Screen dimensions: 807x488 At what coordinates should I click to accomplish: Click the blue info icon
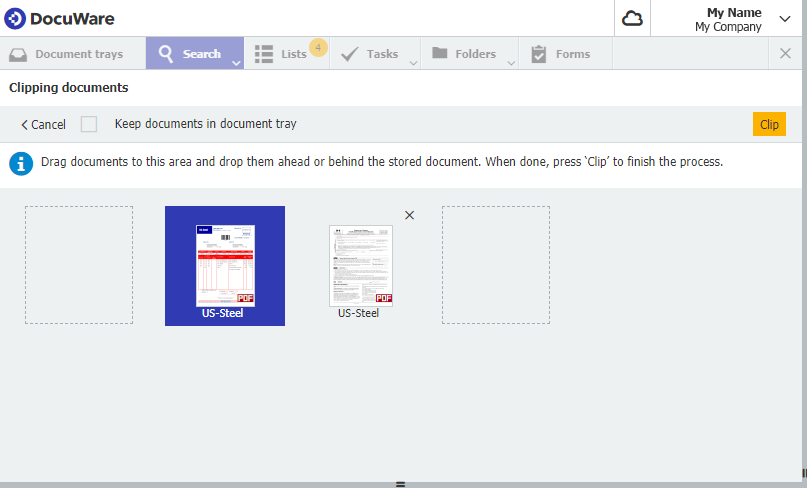(x=21, y=163)
